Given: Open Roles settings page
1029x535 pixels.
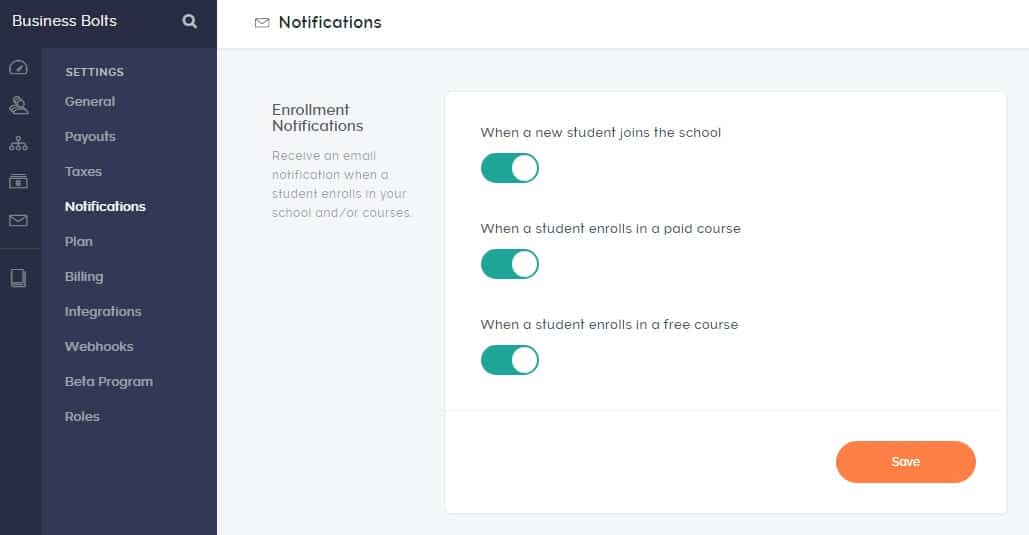Looking at the screenshot, I should tap(82, 417).
